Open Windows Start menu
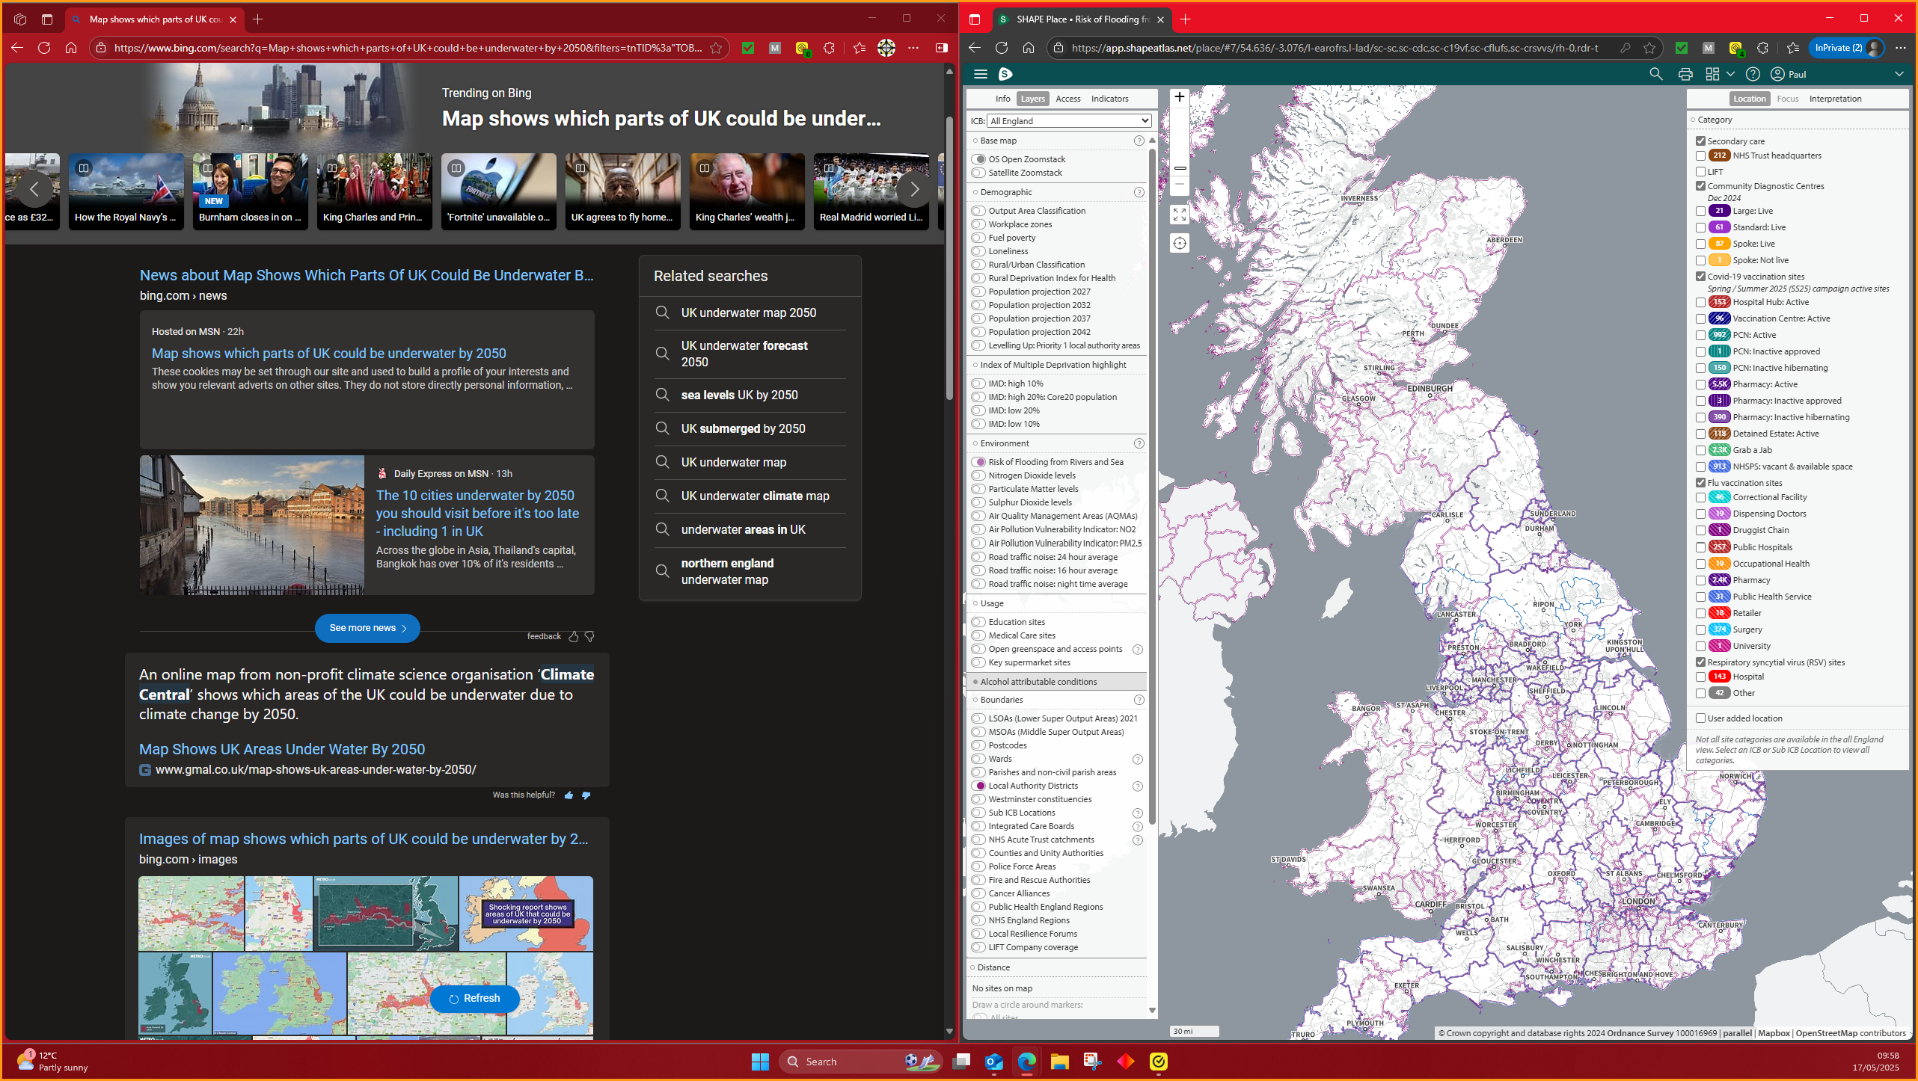This screenshot has width=1918, height=1081. [760, 1061]
